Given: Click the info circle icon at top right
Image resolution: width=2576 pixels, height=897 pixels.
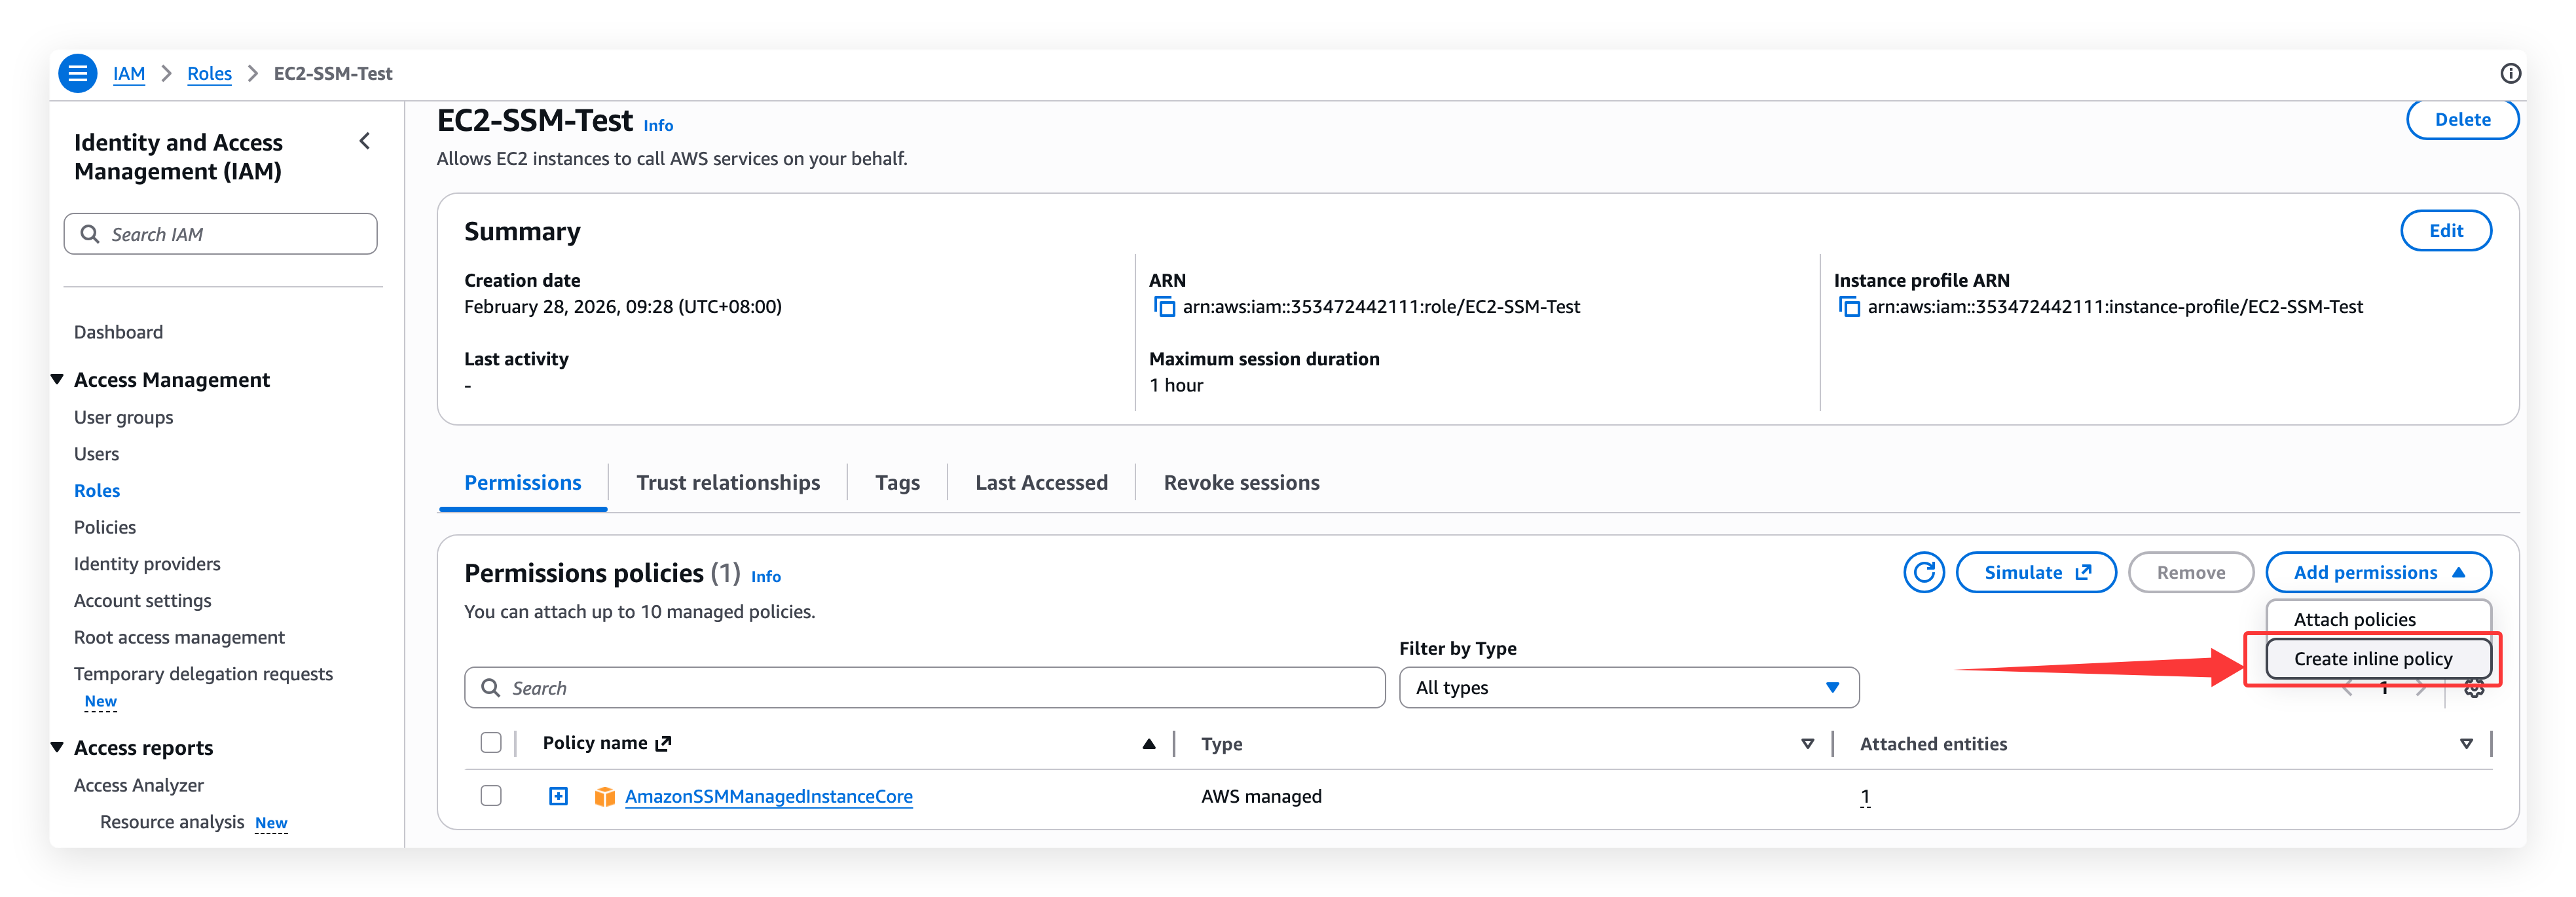Looking at the screenshot, I should click(2510, 73).
